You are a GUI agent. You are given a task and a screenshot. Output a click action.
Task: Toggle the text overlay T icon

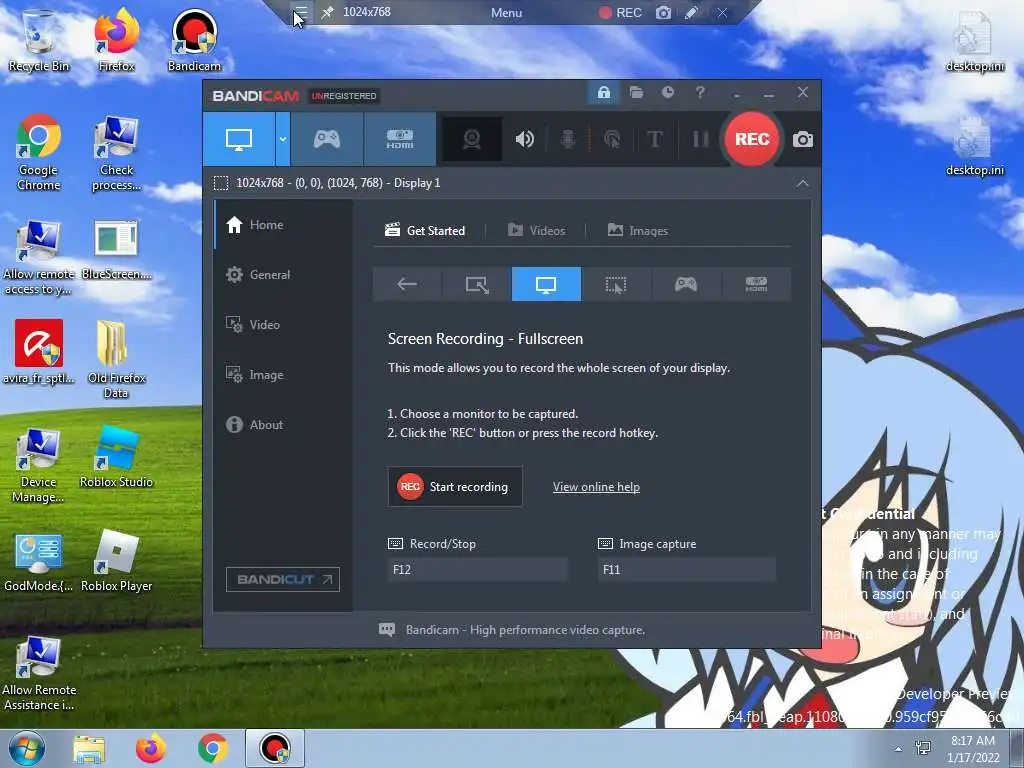[x=654, y=139]
